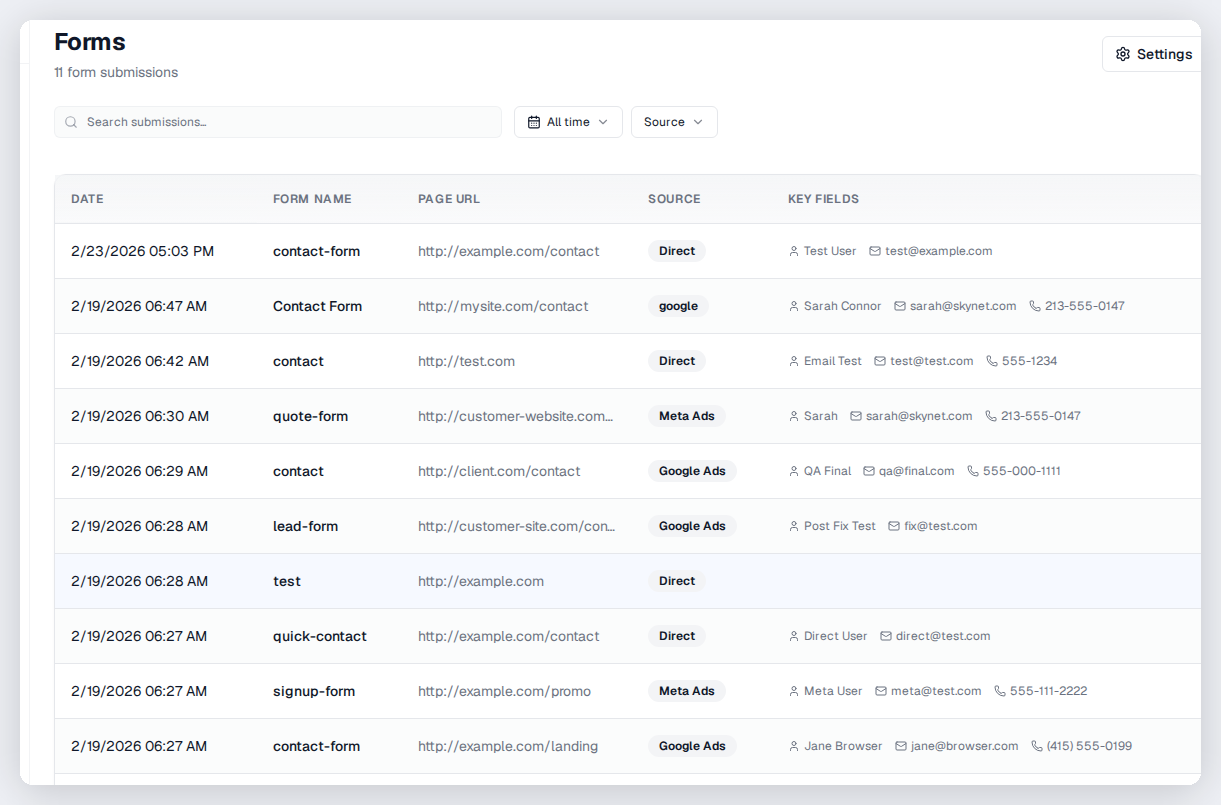This screenshot has height=805, width=1221.
Task: Click the gear icon on the Settings button
Action: point(1122,53)
